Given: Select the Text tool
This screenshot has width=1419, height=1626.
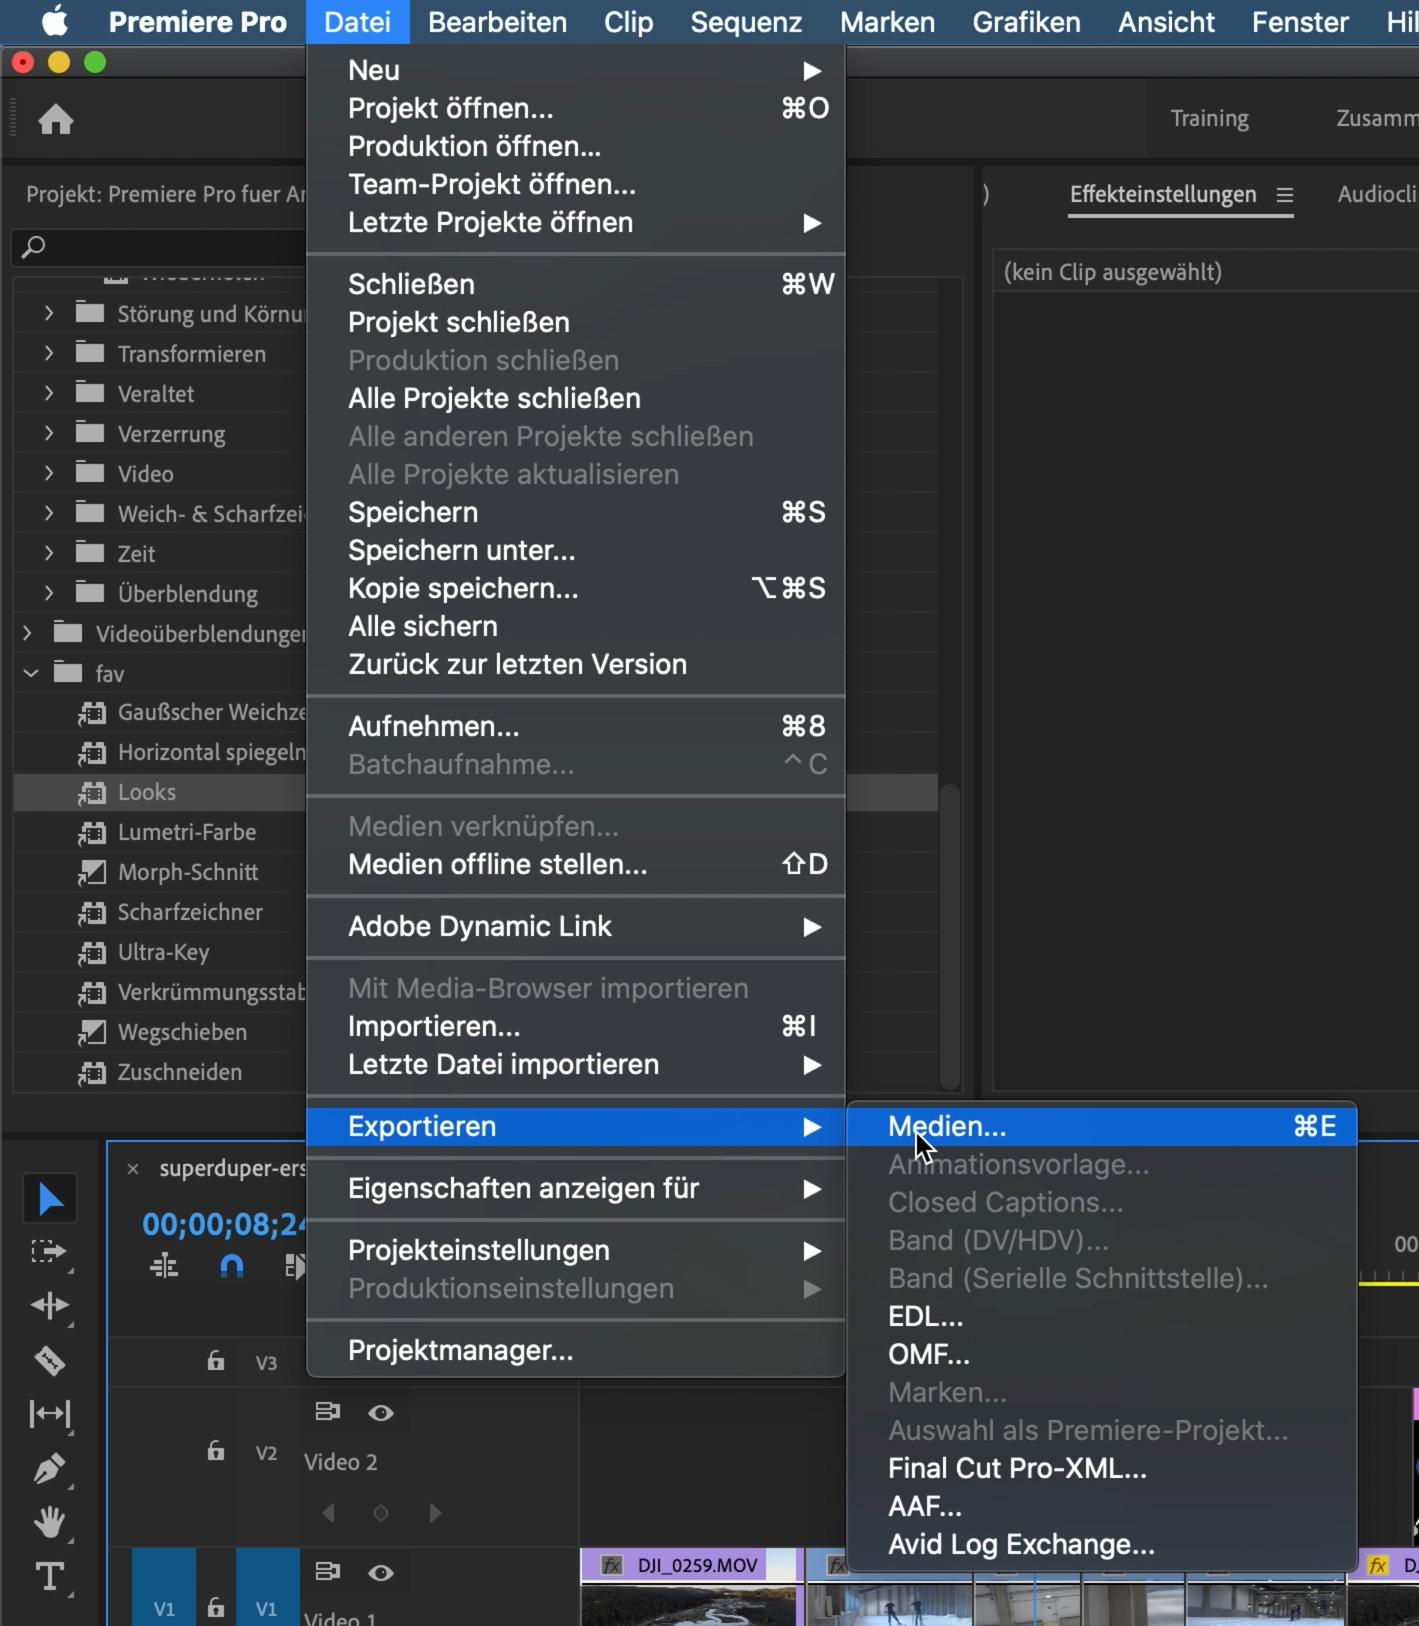Looking at the screenshot, I should 49,1577.
